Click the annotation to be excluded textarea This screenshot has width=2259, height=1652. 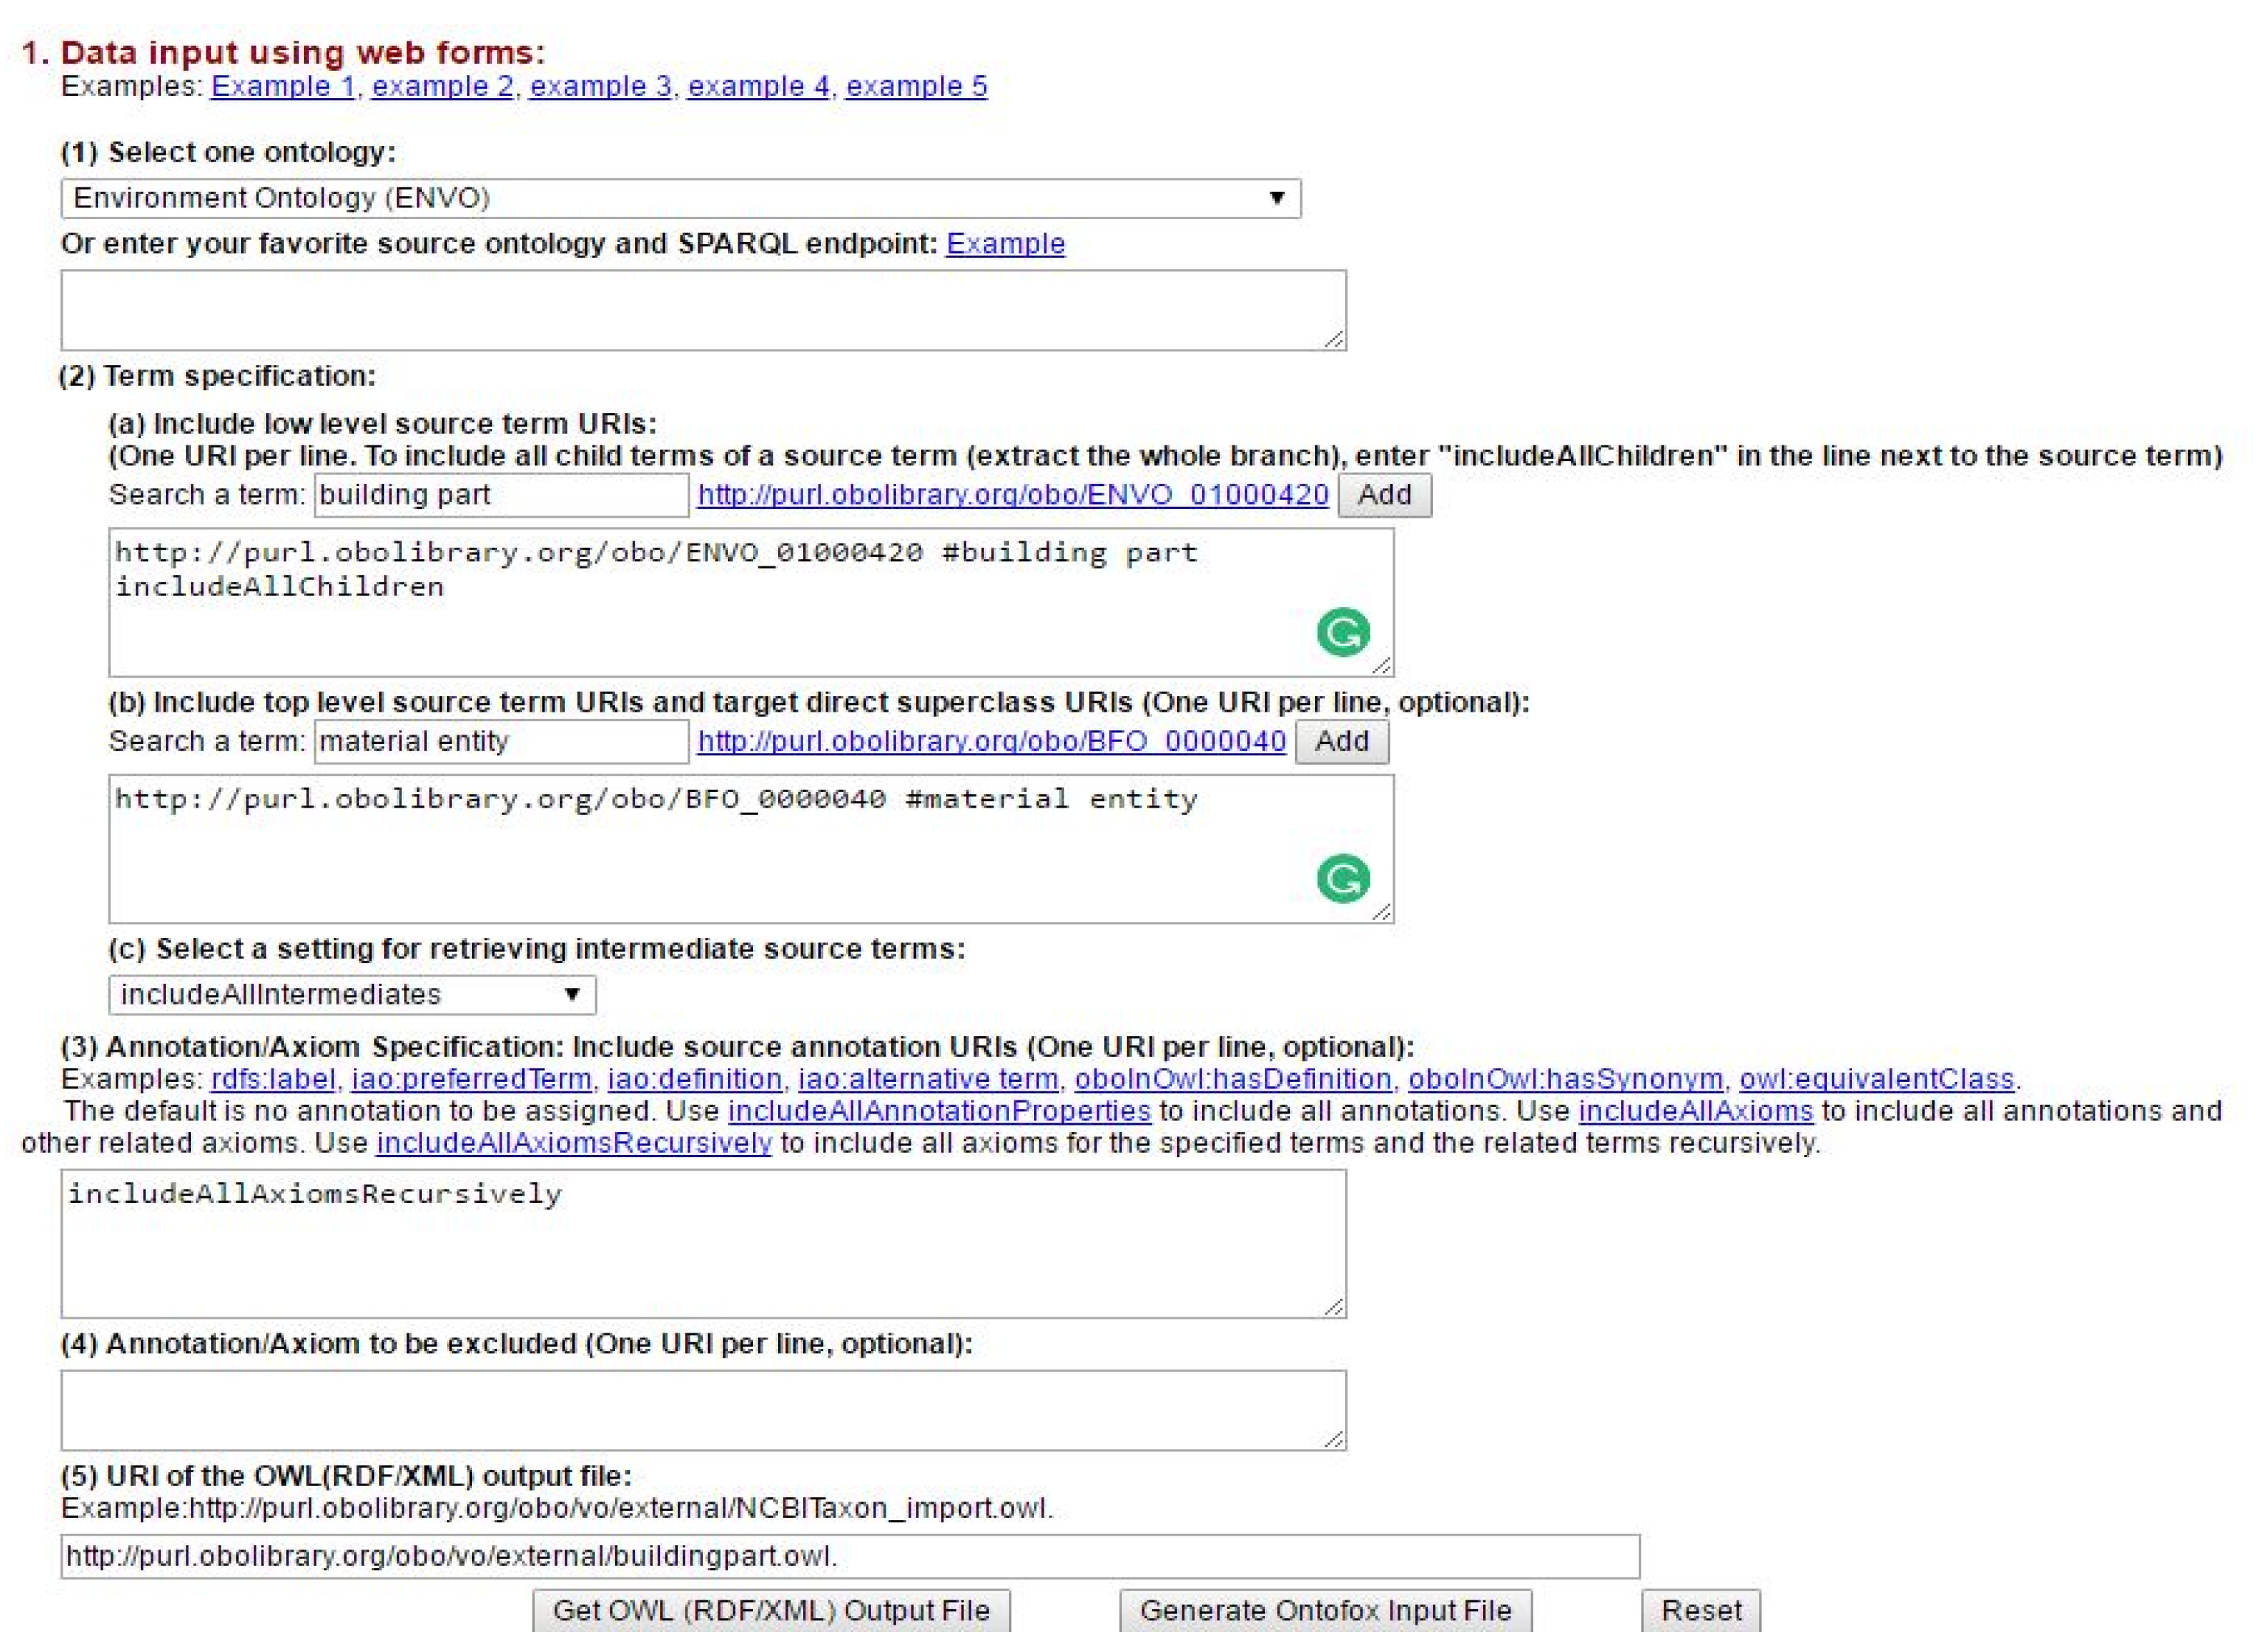click(703, 1410)
